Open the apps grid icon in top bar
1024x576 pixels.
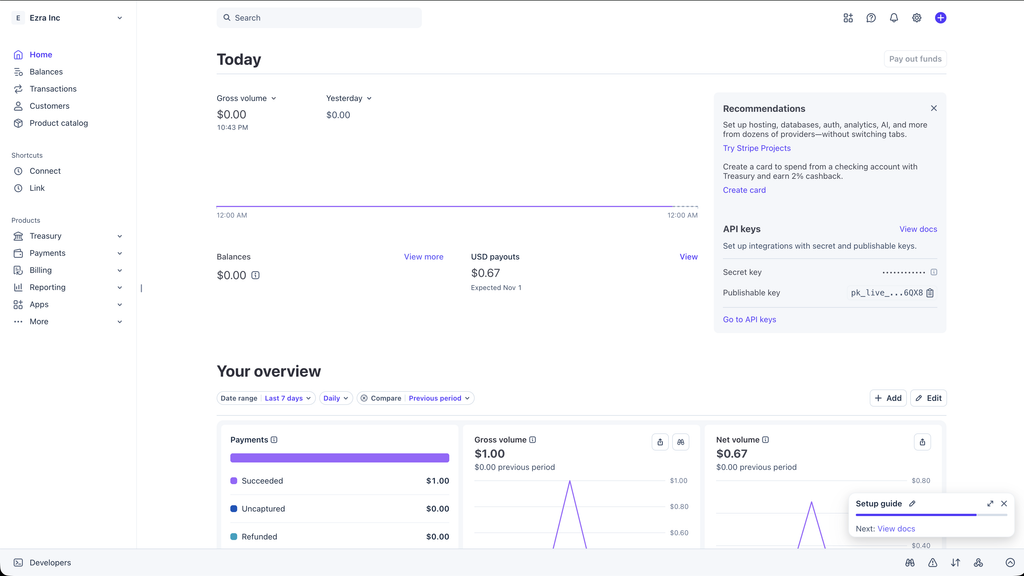point(848,18)
